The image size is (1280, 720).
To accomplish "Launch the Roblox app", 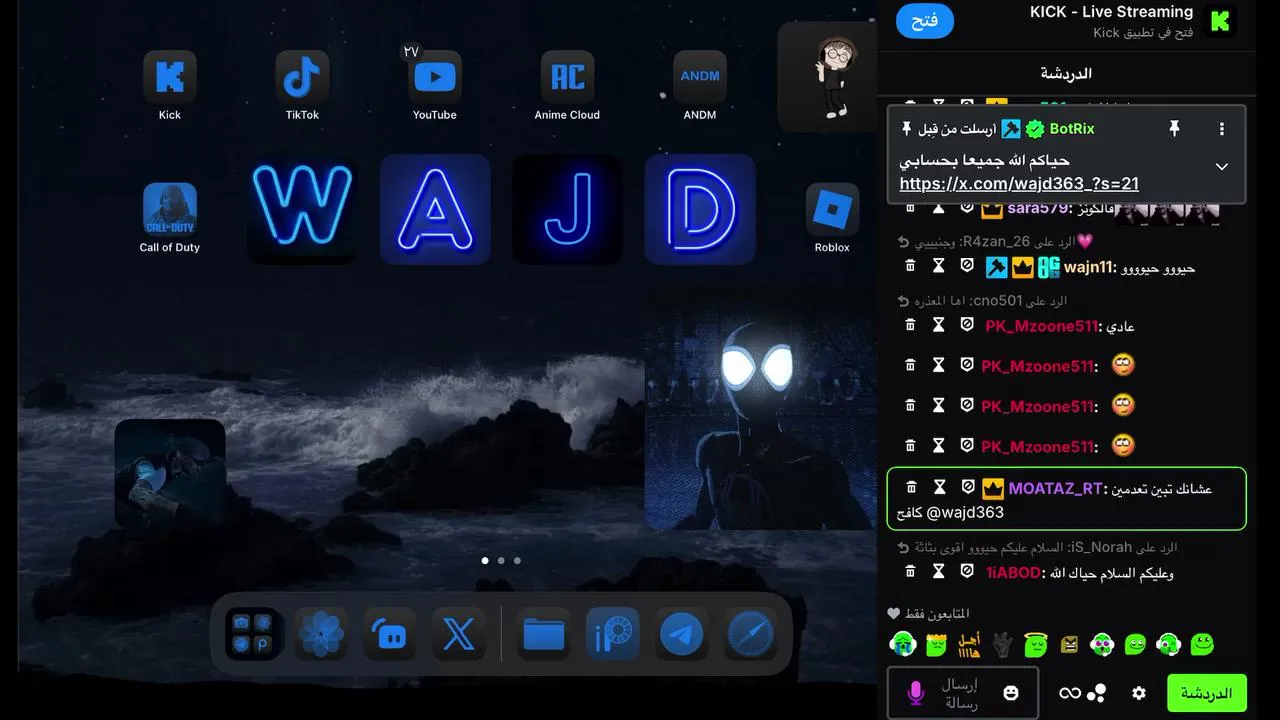I will coord(832,209).
